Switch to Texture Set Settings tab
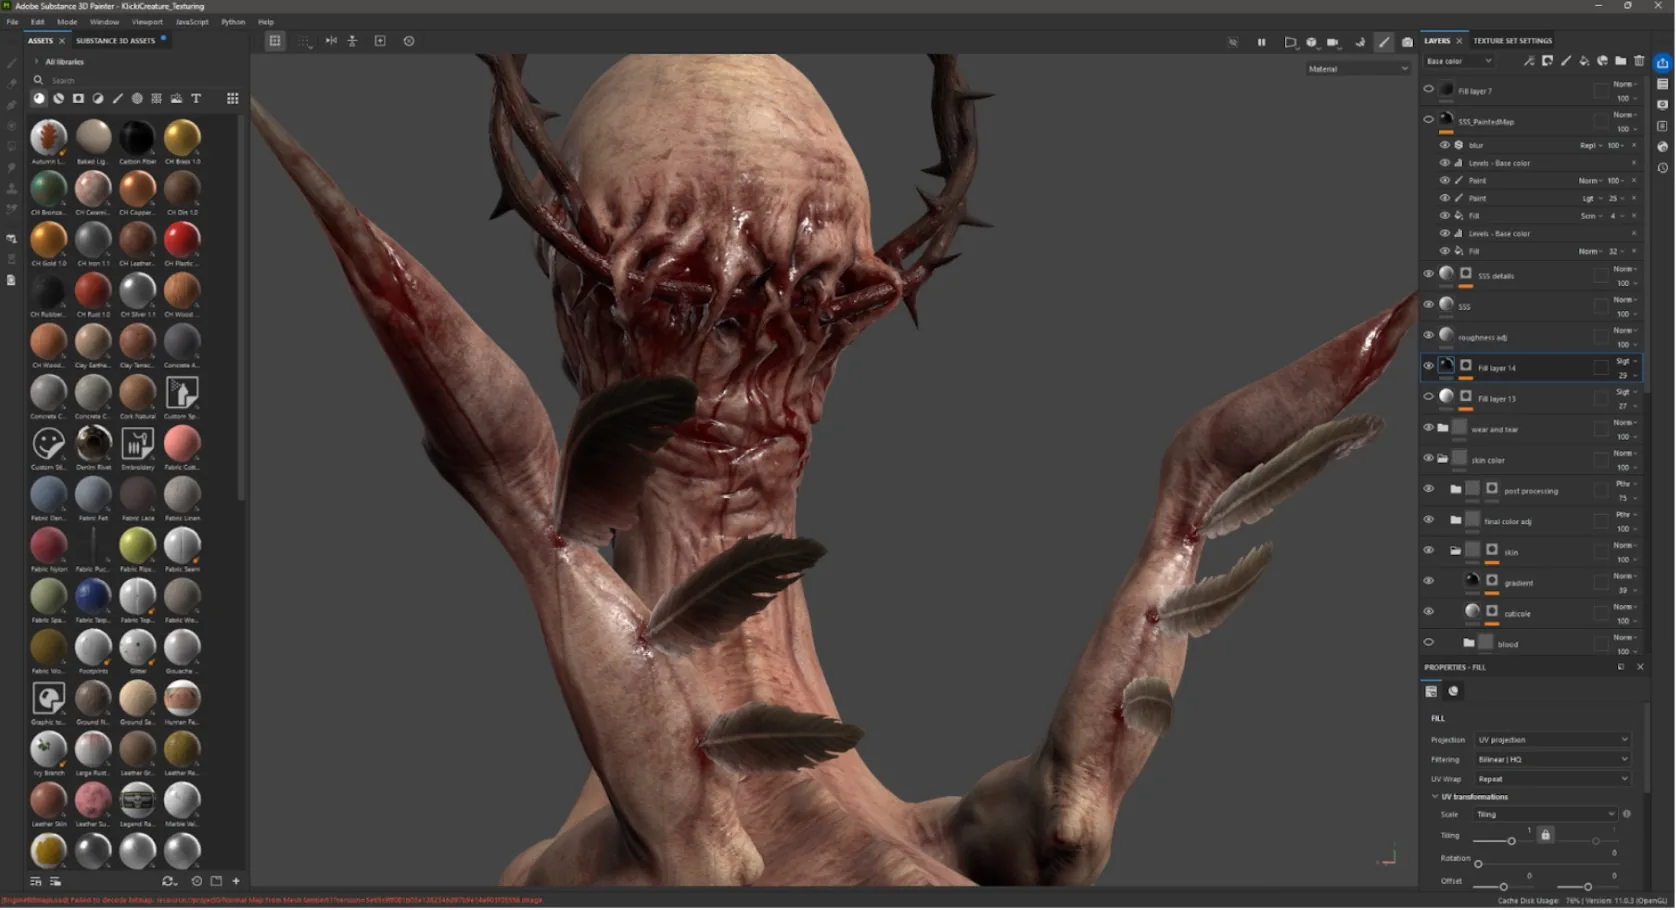 [1512, 41]
